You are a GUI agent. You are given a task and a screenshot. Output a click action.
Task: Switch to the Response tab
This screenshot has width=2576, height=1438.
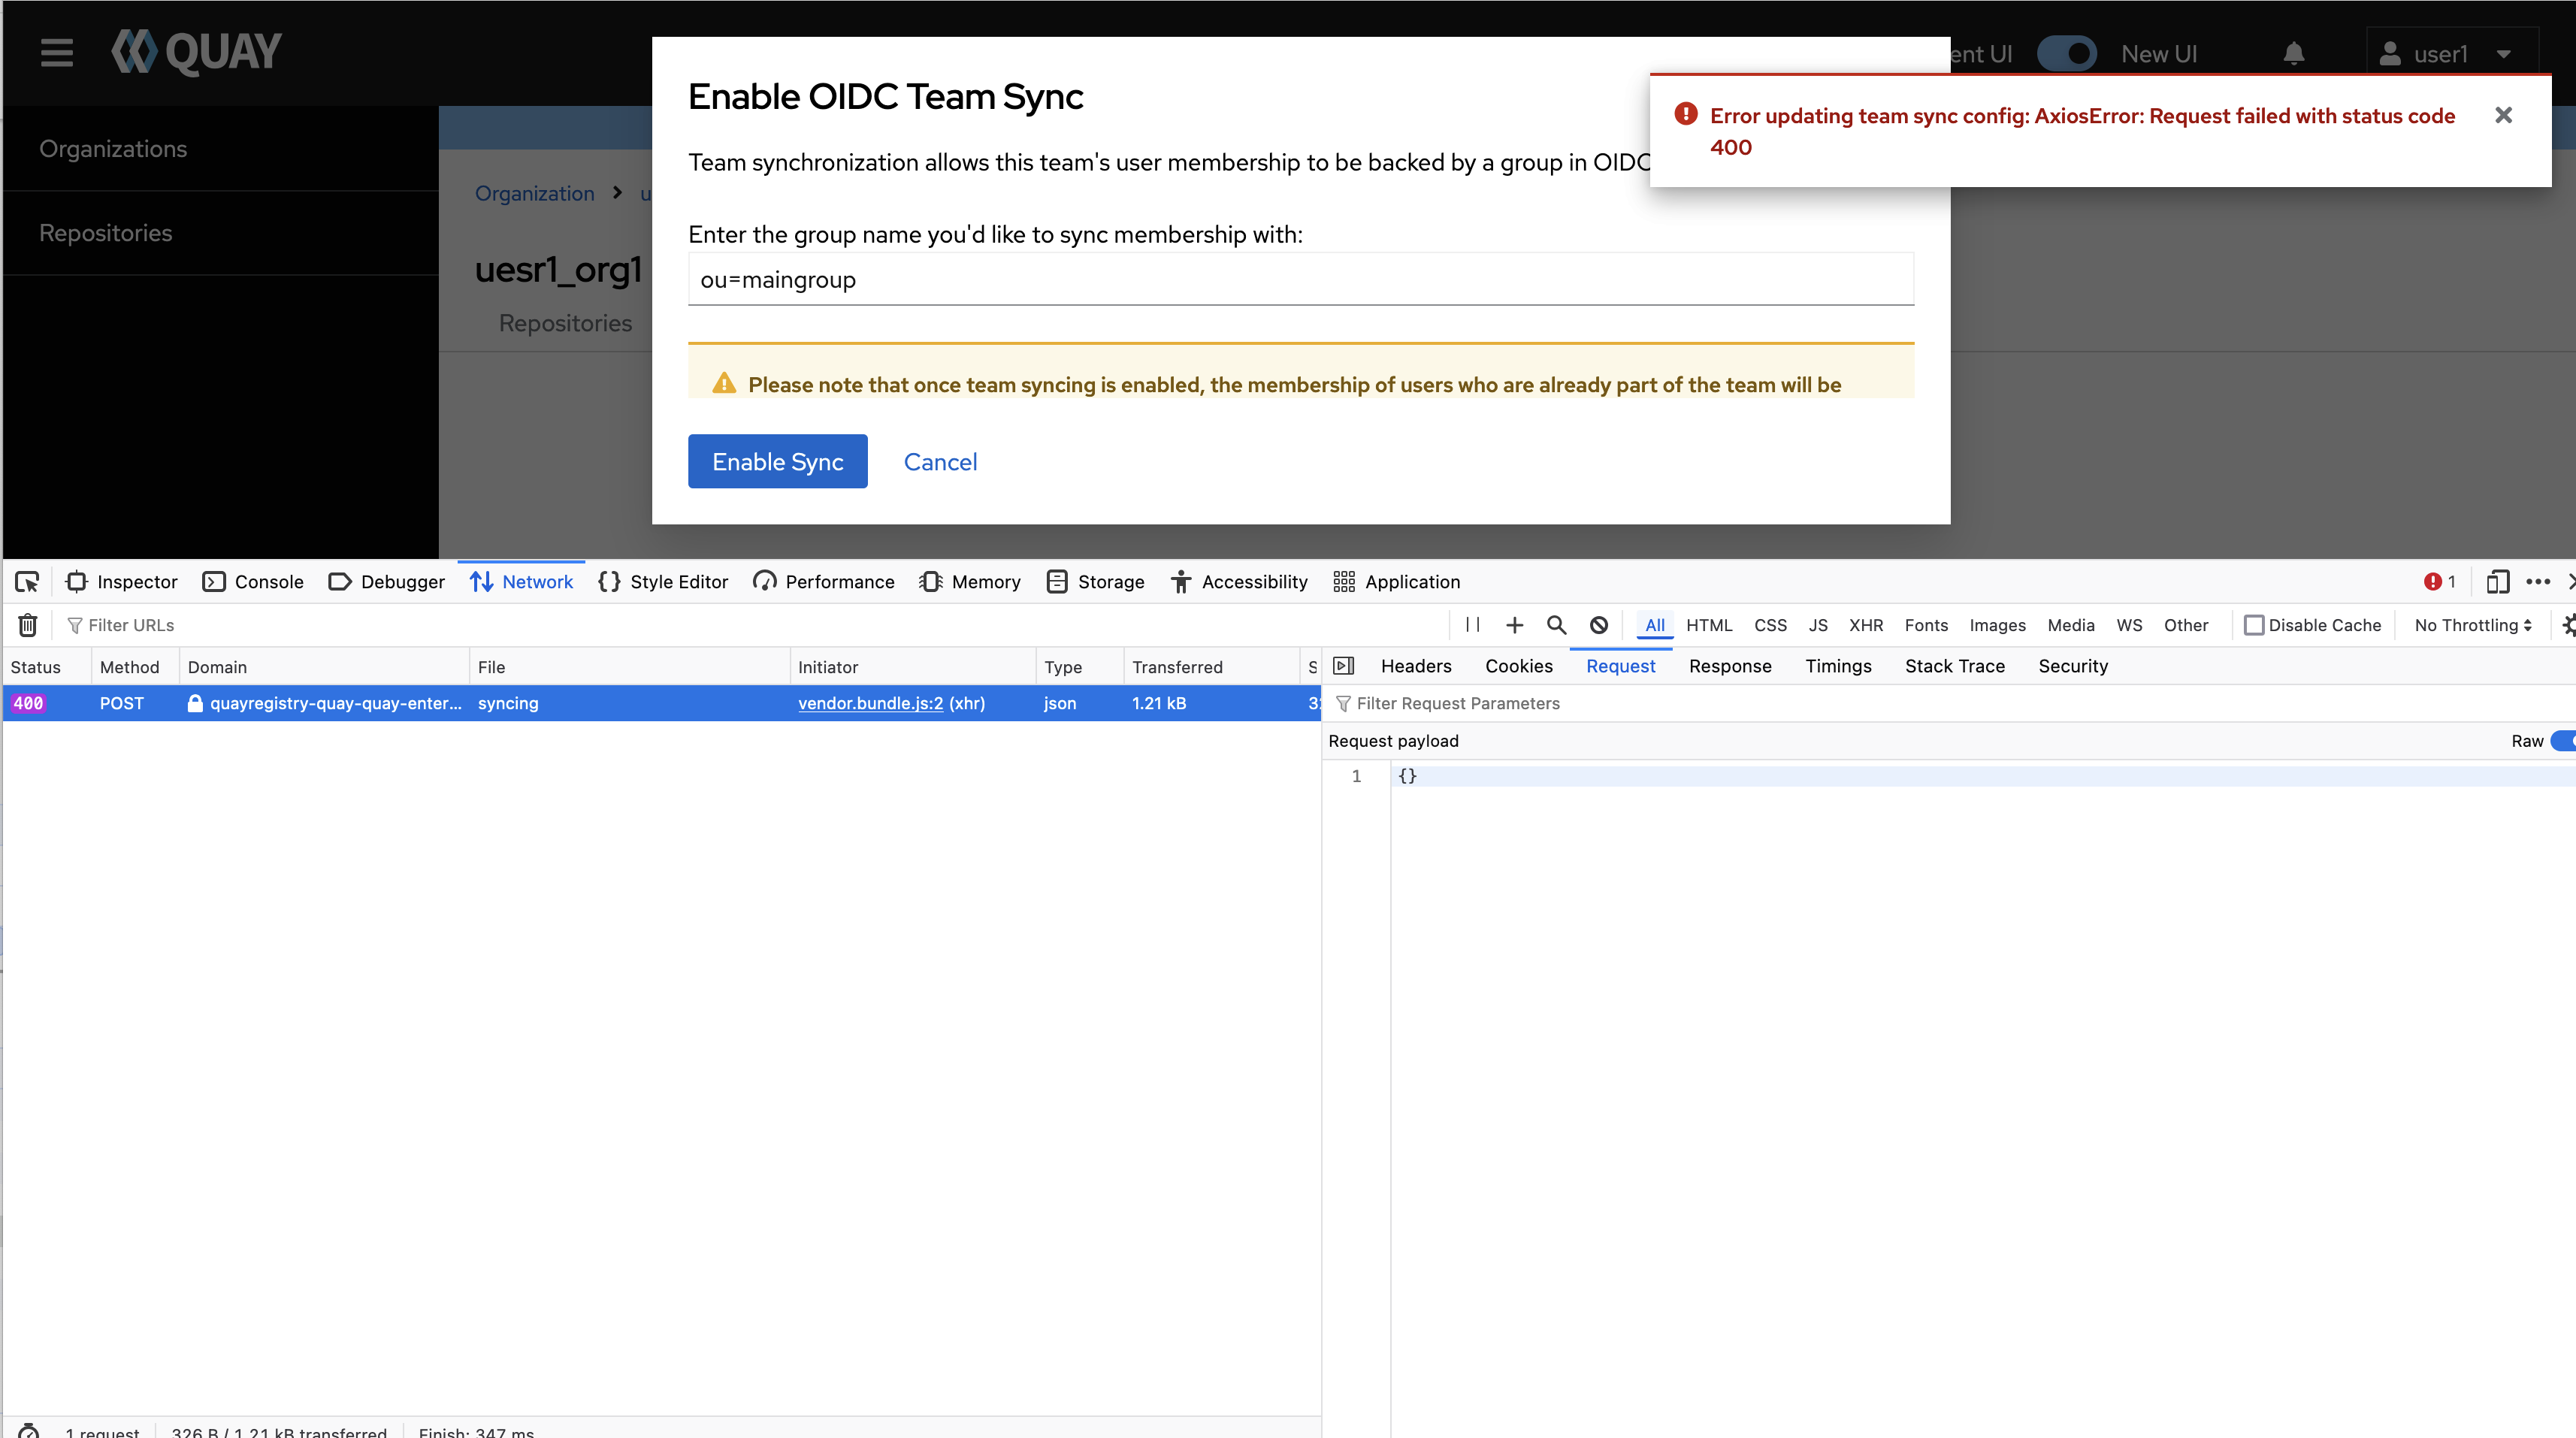(x=1729, y=666)
